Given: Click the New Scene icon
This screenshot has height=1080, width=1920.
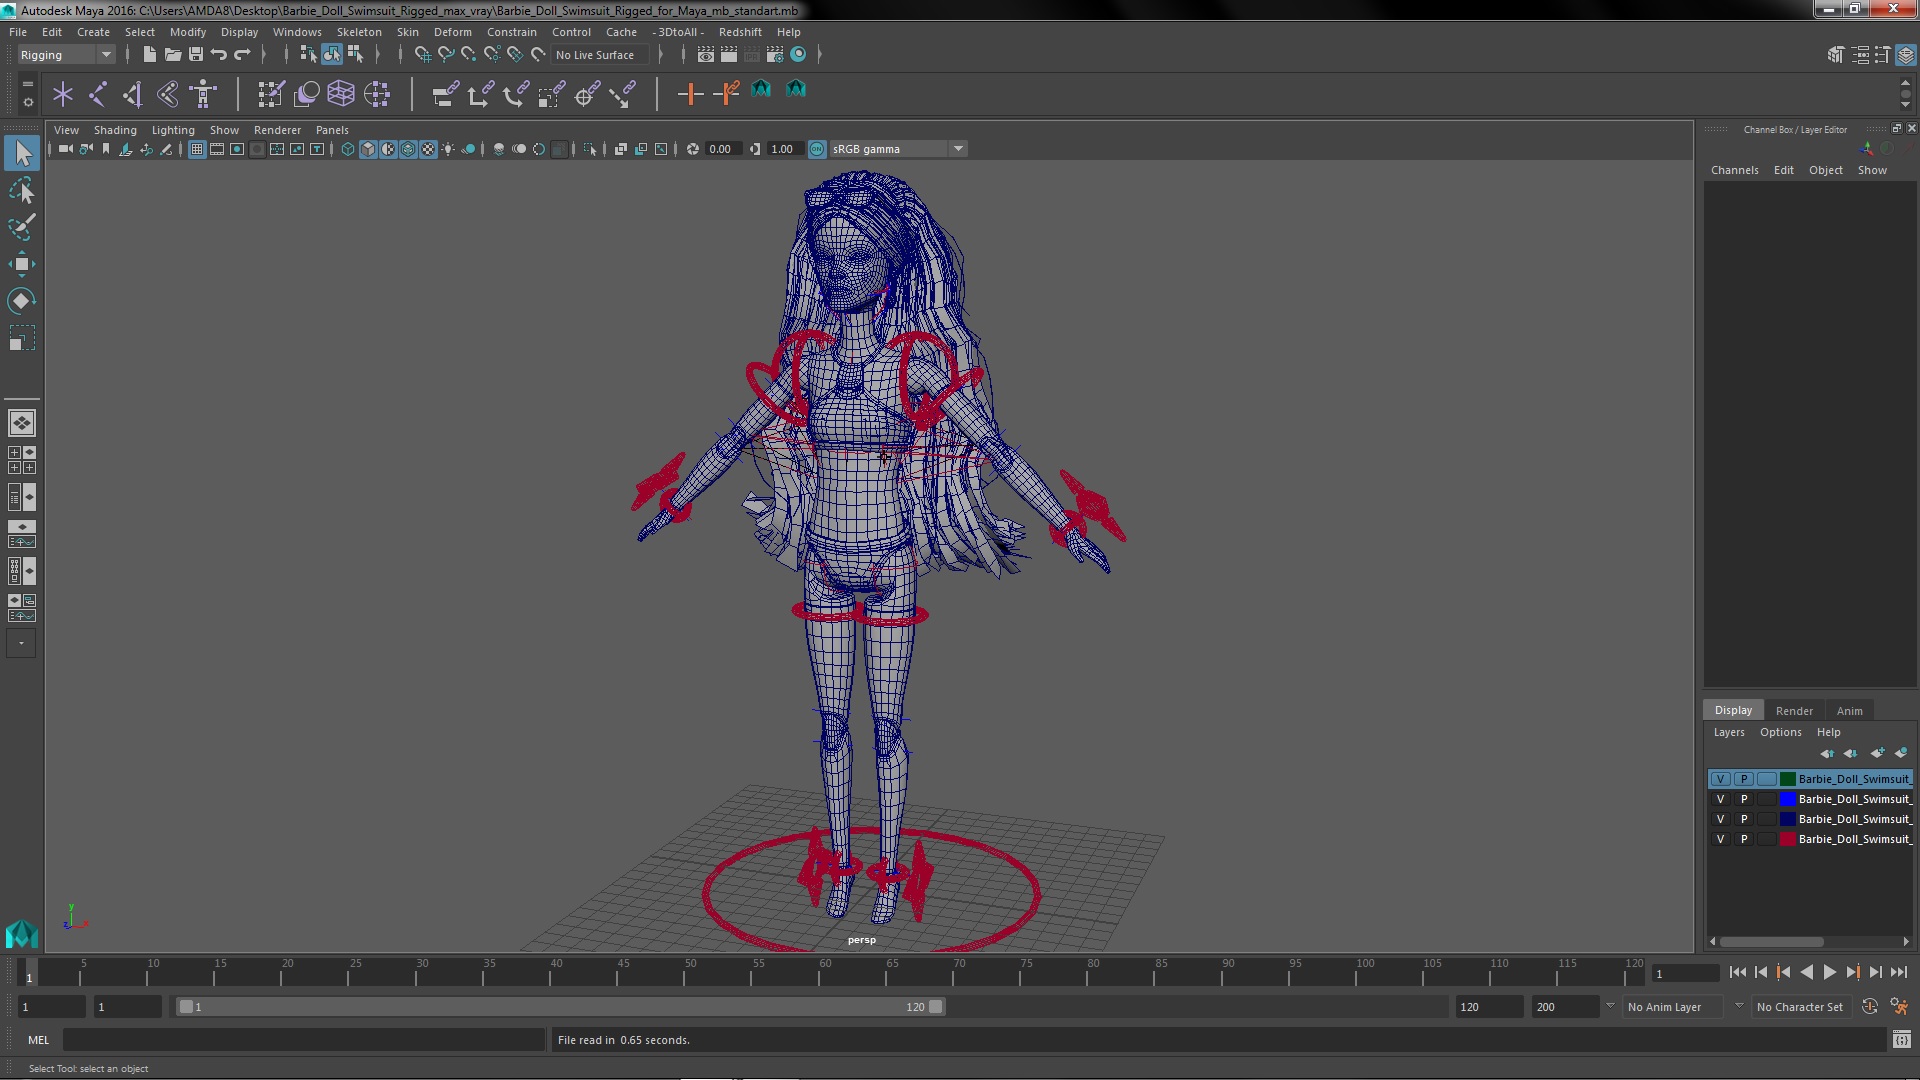Looking at the screenshot, I should click(149, 55).
